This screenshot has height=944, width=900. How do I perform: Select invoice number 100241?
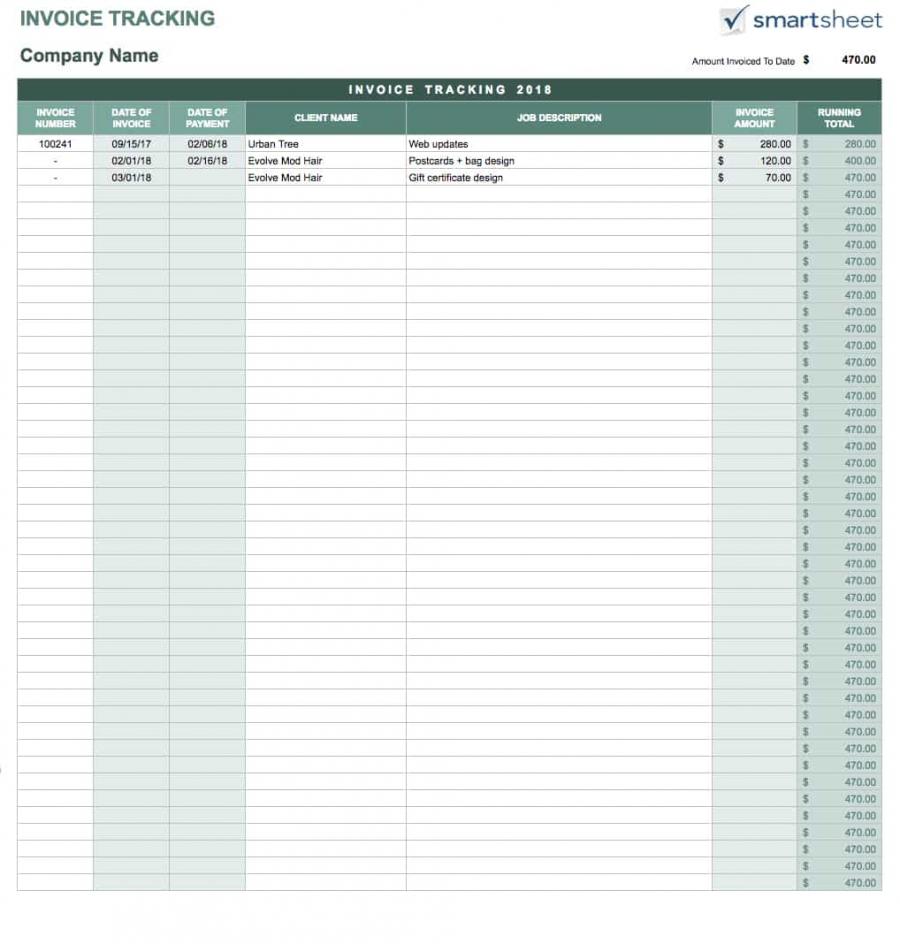(x=54, y=143)
